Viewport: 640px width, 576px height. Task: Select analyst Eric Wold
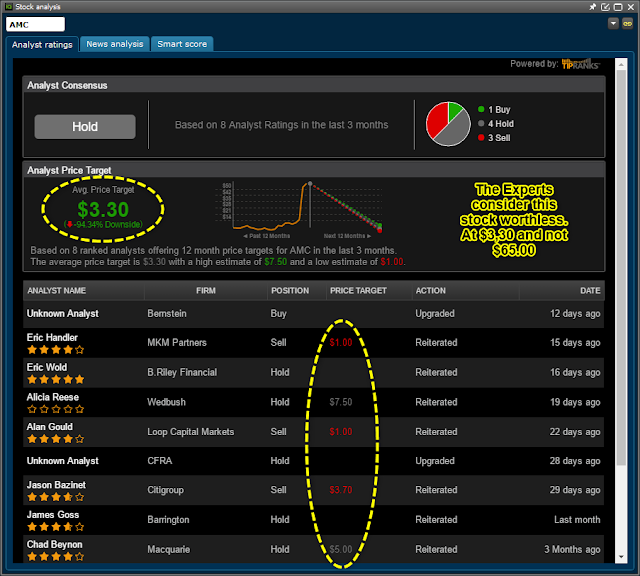click(47, 367)
